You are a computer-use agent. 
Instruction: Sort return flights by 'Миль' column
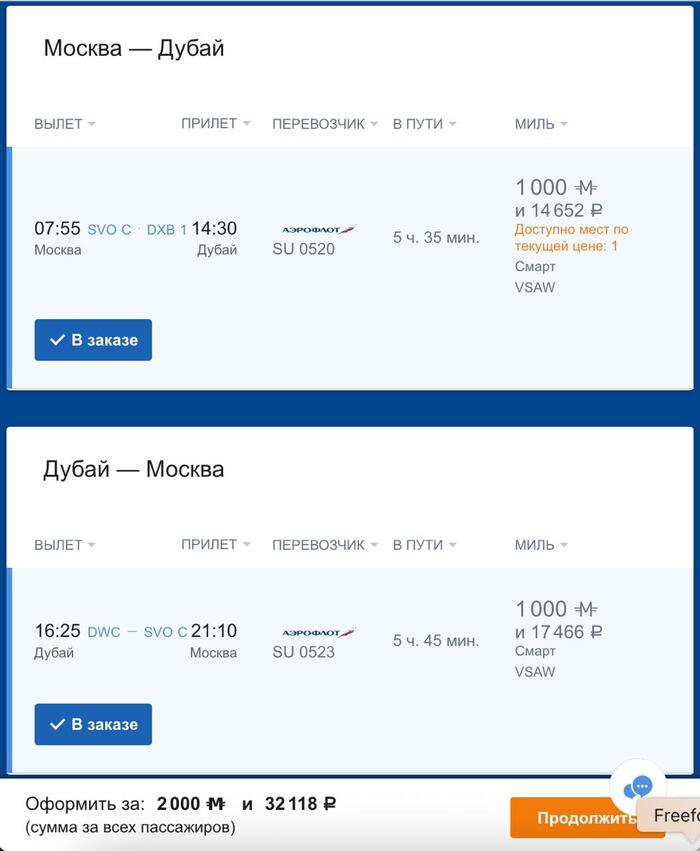(x=541, y=545)
